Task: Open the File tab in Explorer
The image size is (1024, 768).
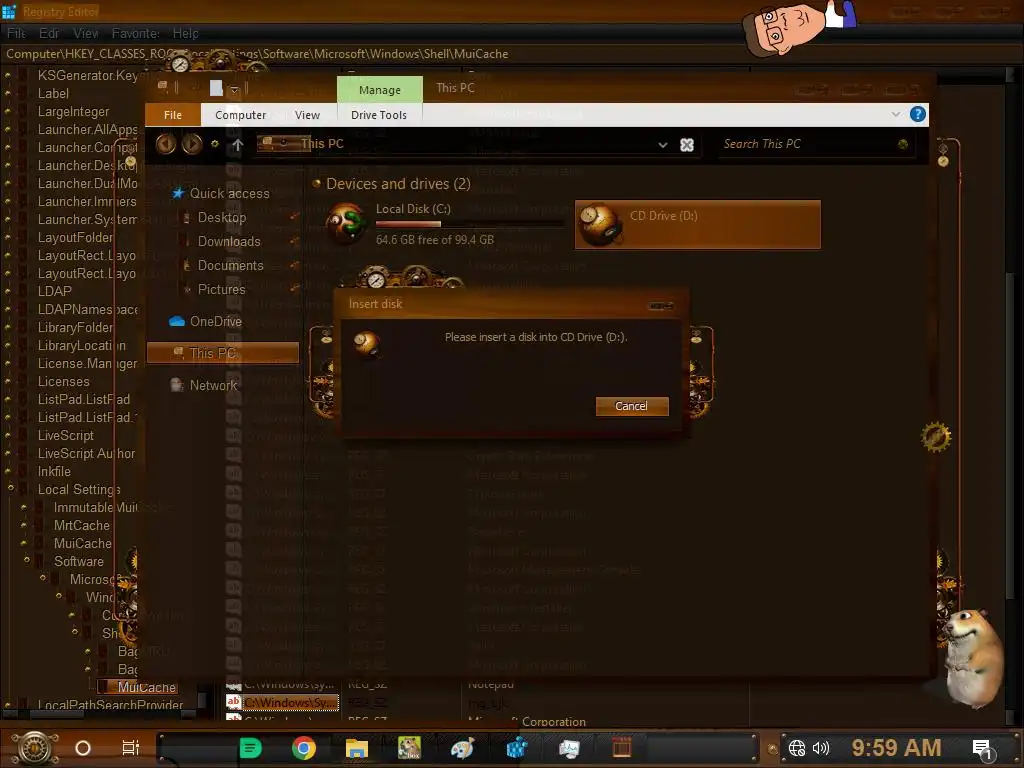Action: click(172, 115)
